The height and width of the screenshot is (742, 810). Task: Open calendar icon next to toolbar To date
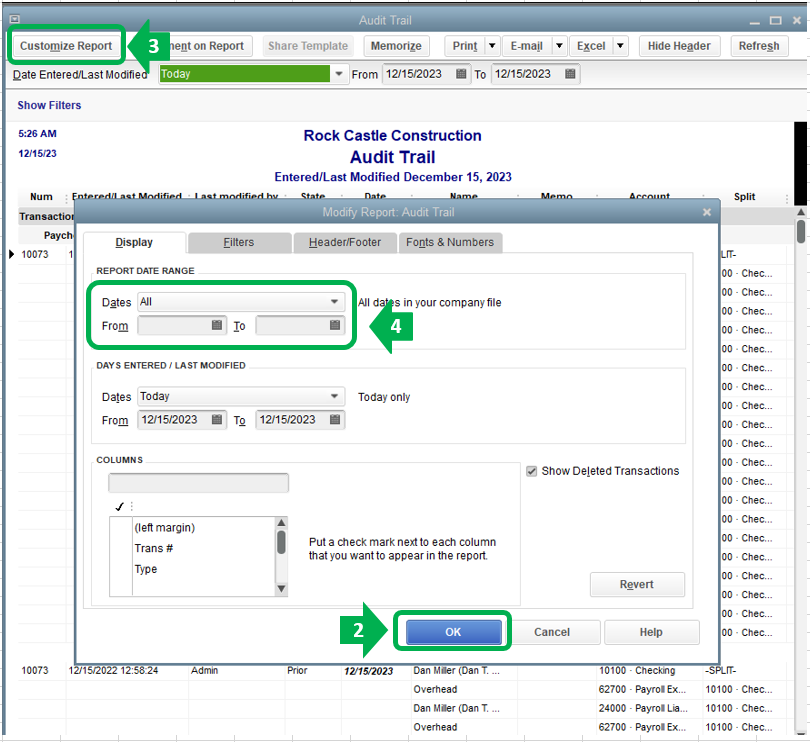pyautogui.click(x=570, y=74)
